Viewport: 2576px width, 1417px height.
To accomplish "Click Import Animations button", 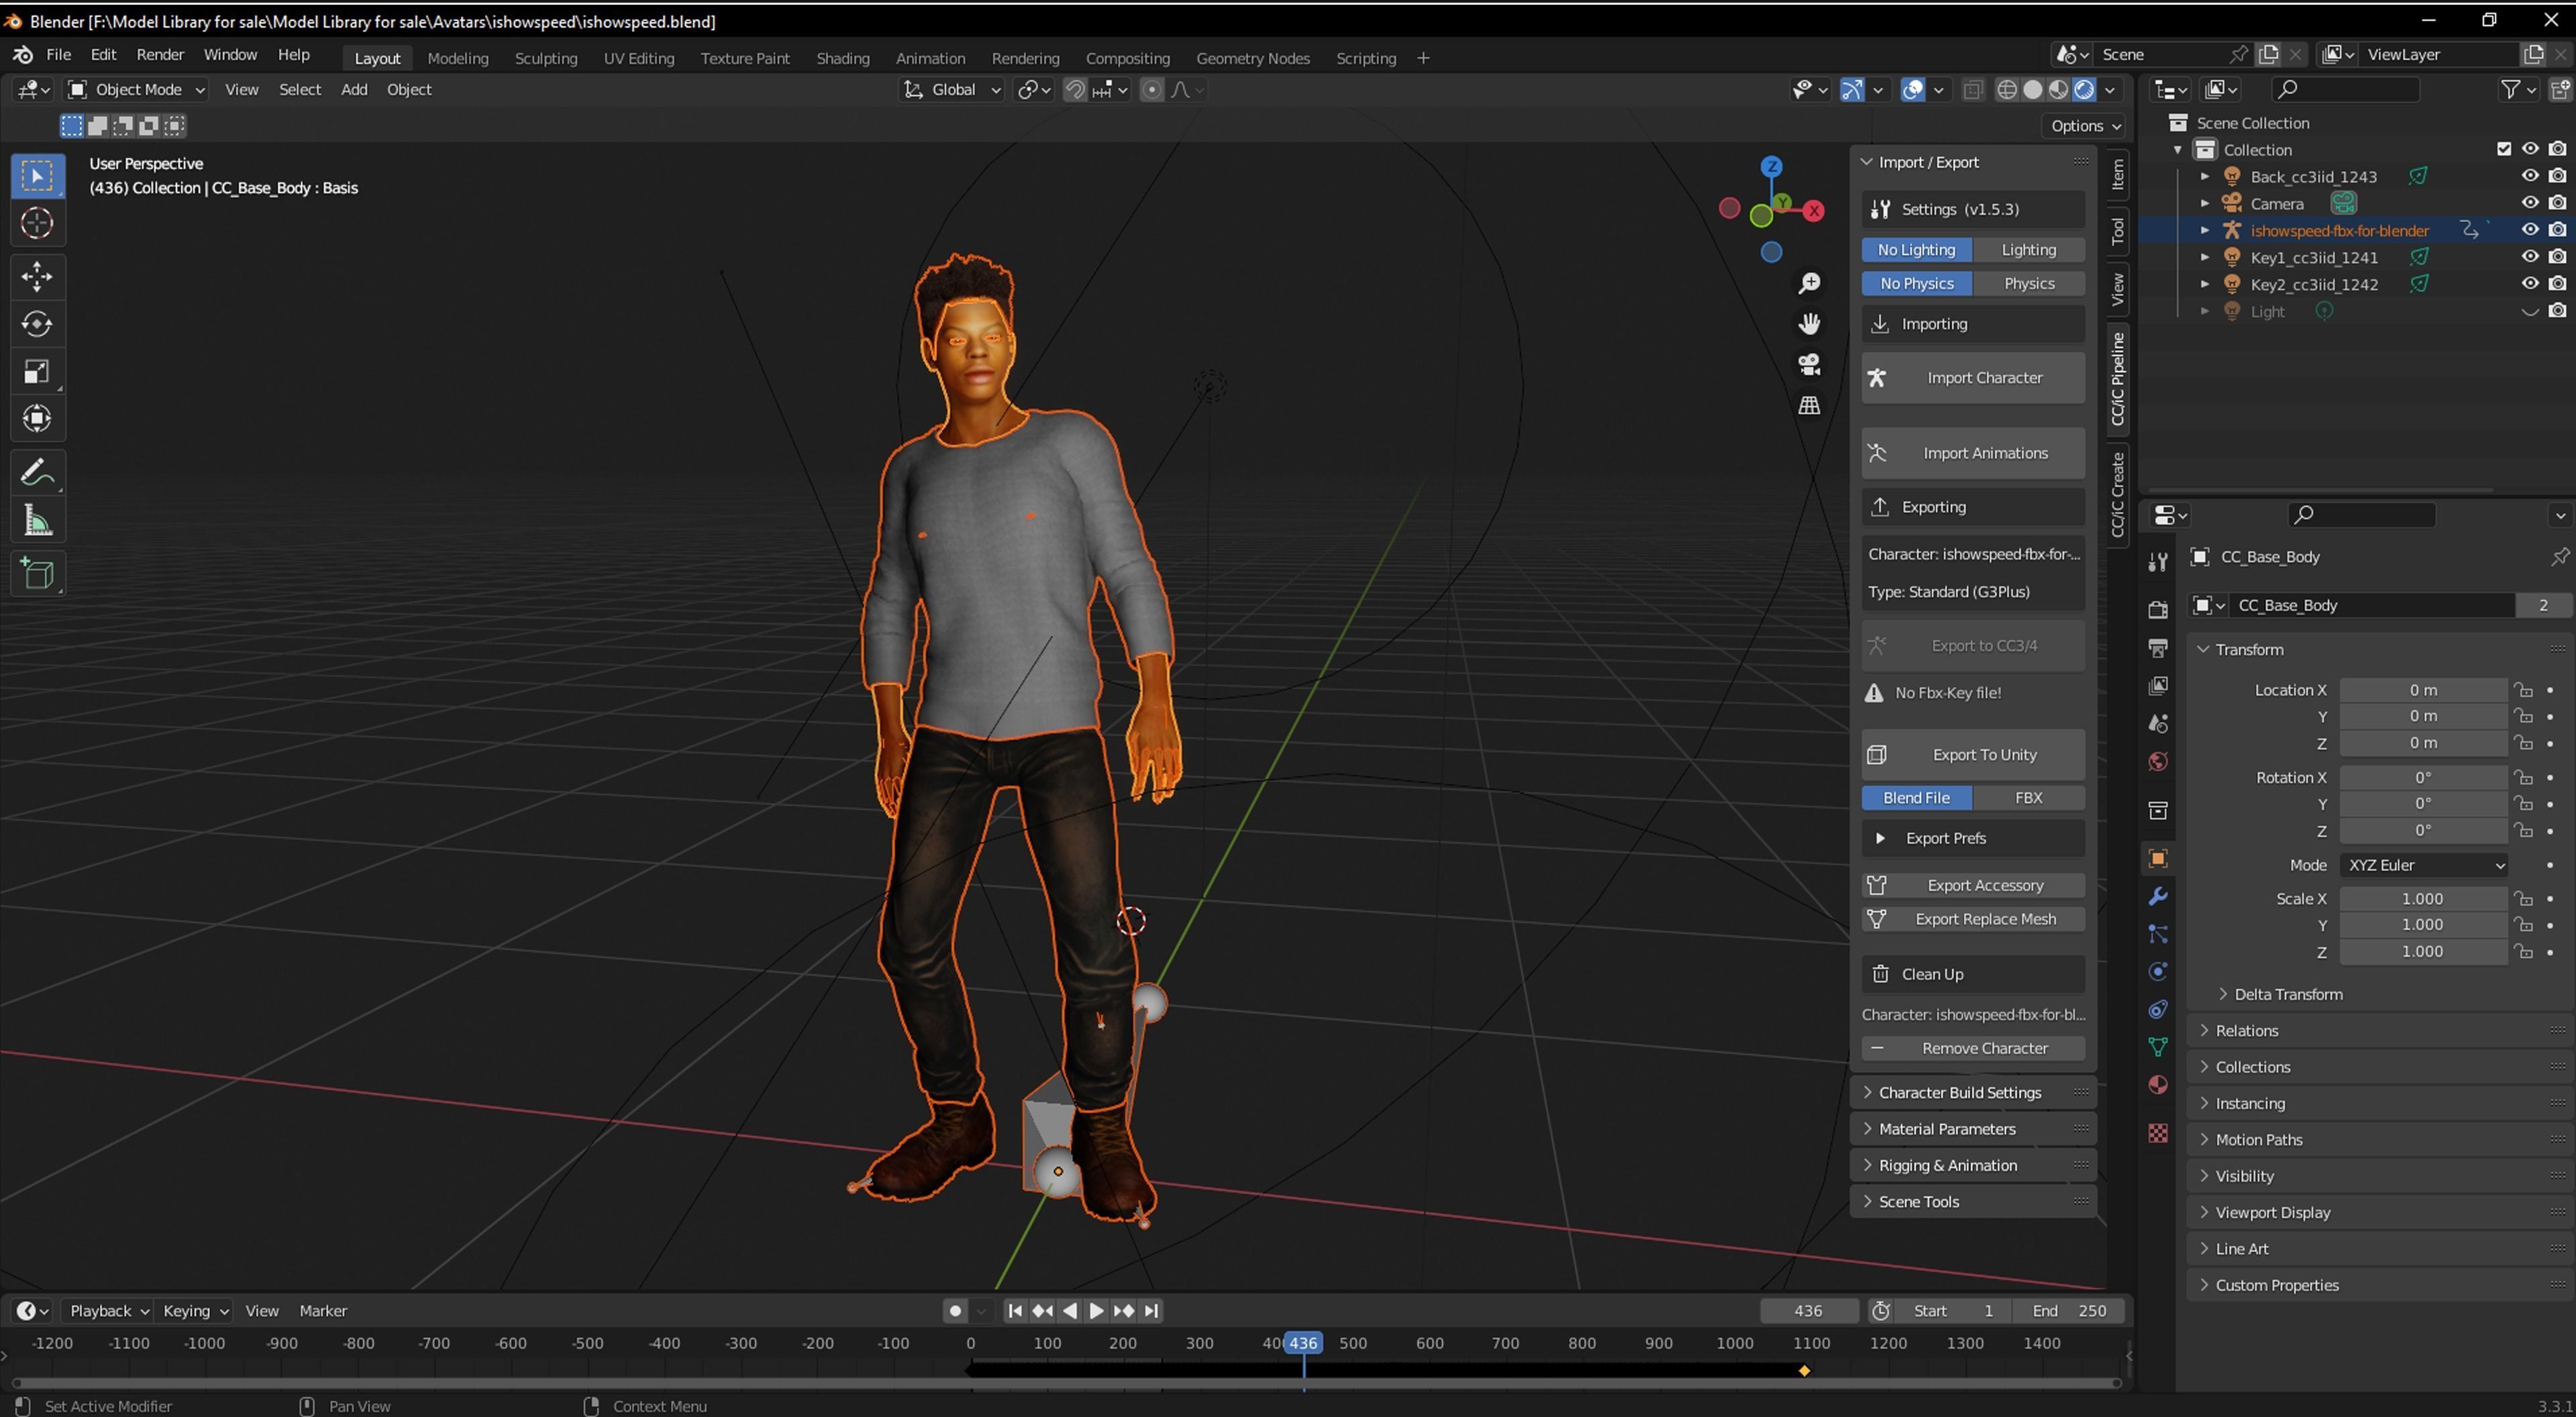I will 1972,453.
